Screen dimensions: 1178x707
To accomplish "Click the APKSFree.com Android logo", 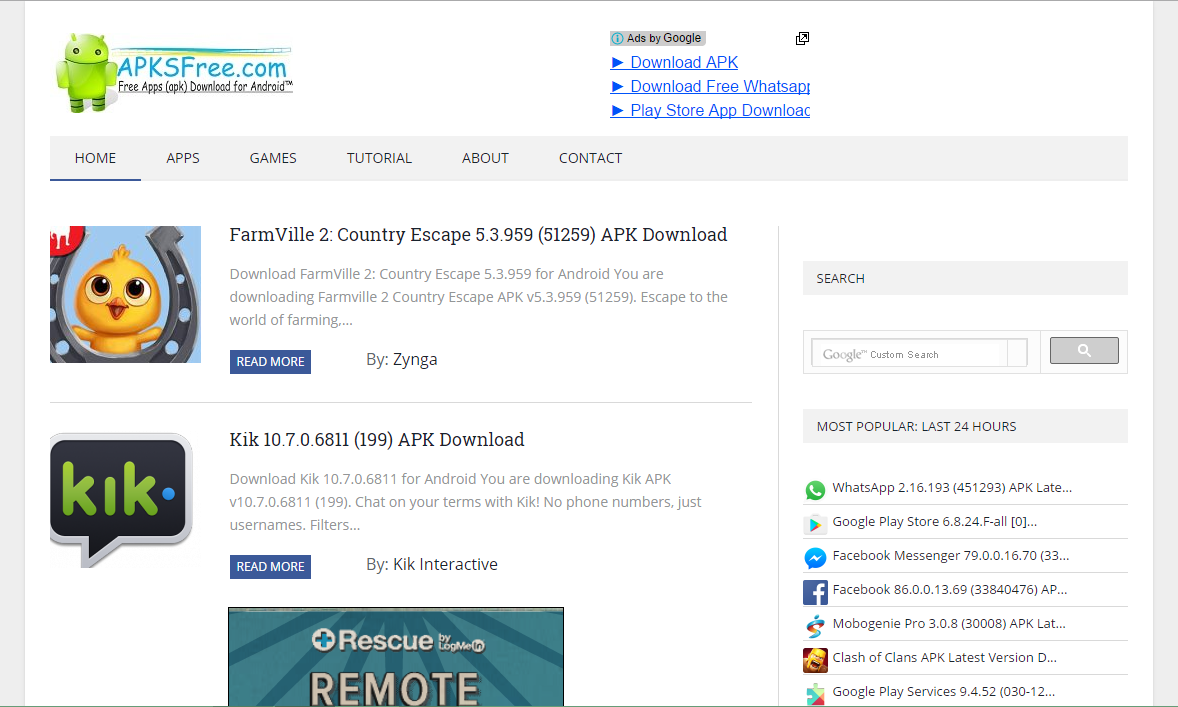I will click(174, 73).
